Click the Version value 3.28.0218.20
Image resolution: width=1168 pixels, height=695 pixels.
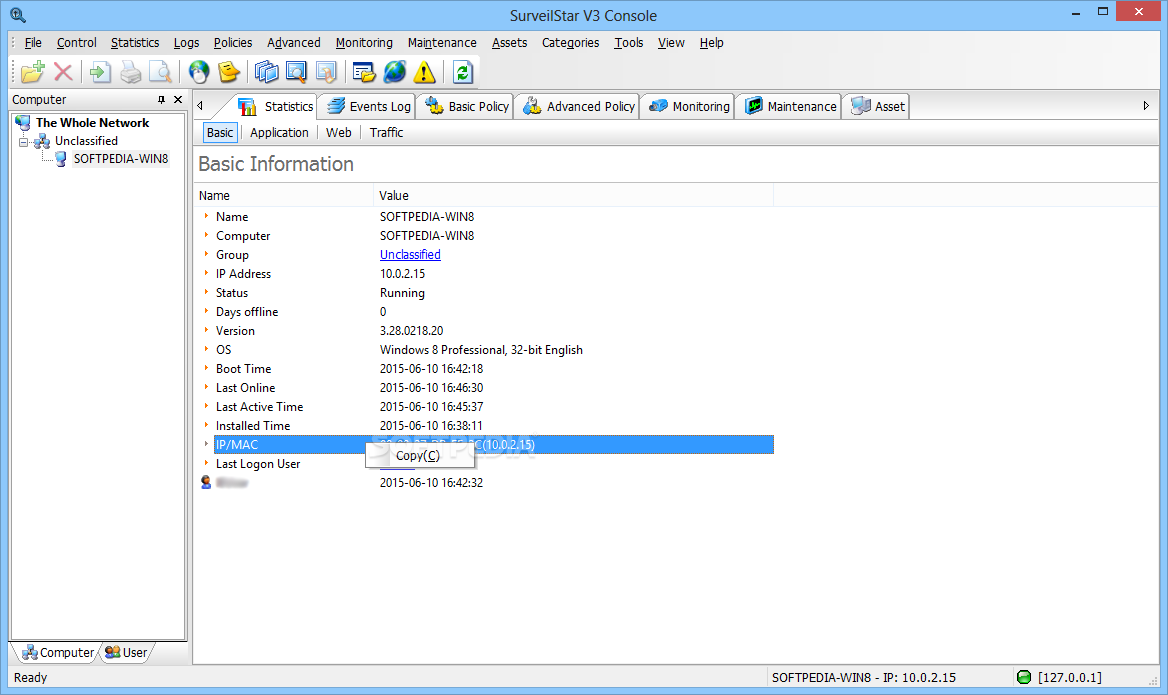411,331
